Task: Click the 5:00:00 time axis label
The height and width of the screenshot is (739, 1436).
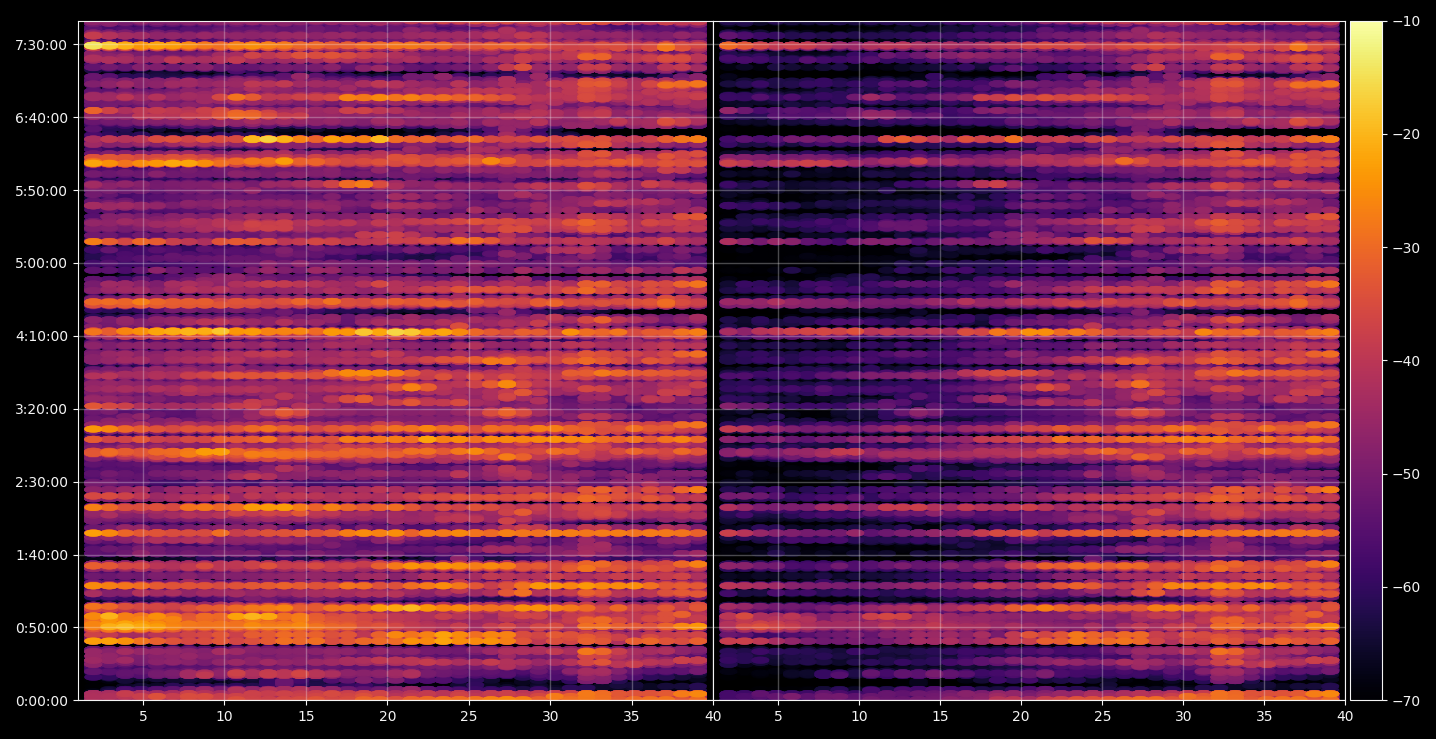Action: 41,263
